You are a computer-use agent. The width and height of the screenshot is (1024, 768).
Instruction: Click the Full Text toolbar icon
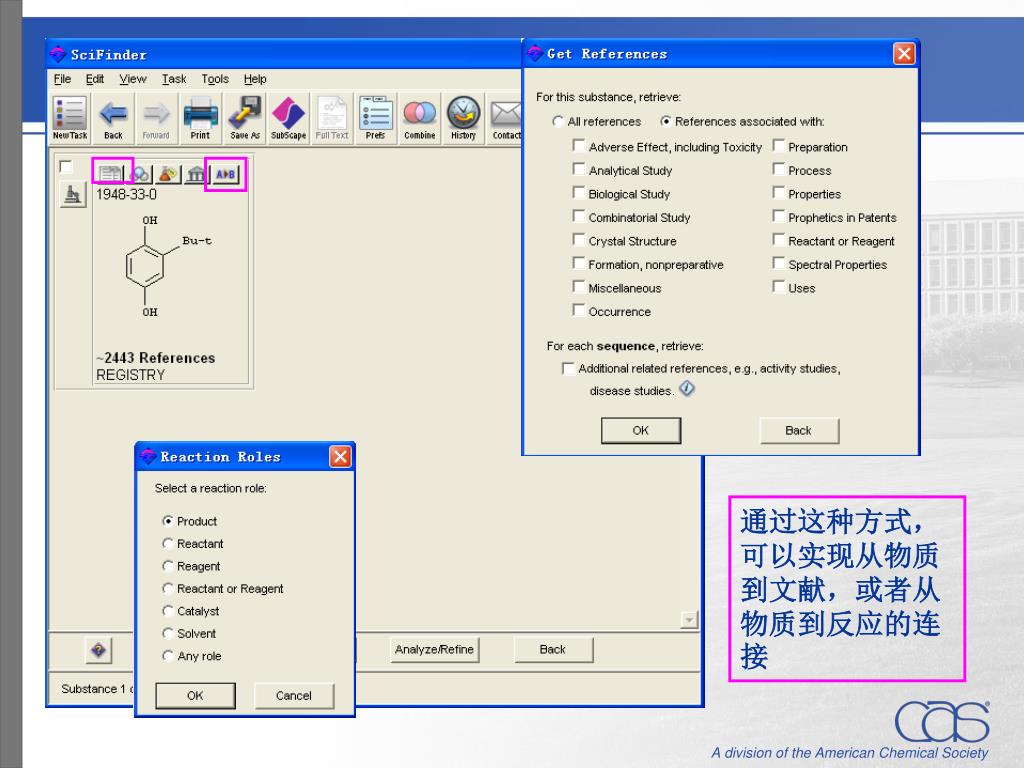[x=332, y=118]
